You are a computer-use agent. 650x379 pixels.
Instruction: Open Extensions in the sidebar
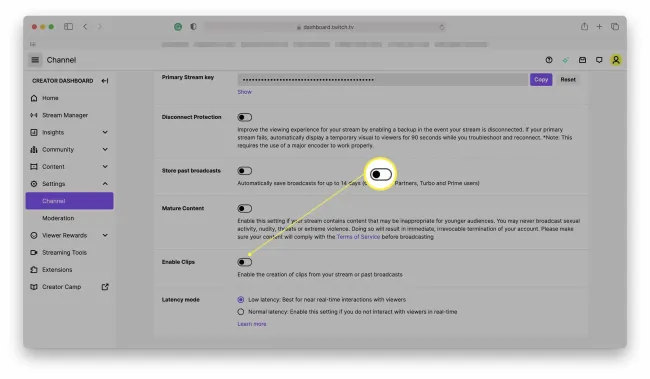click(57, 270)
